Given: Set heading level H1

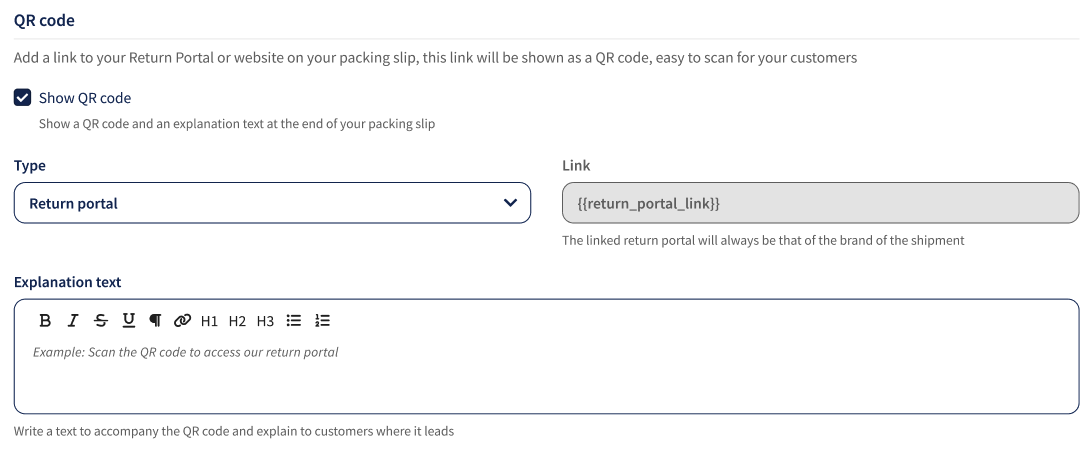Looking at the screenshot, I should point(209,321).
